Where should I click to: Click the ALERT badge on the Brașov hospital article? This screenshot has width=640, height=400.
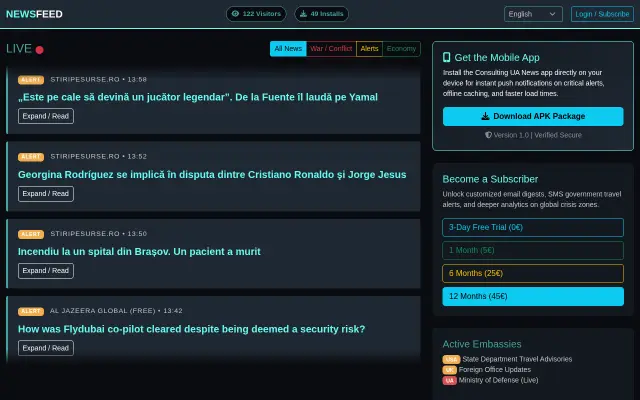tap(31, 234)
